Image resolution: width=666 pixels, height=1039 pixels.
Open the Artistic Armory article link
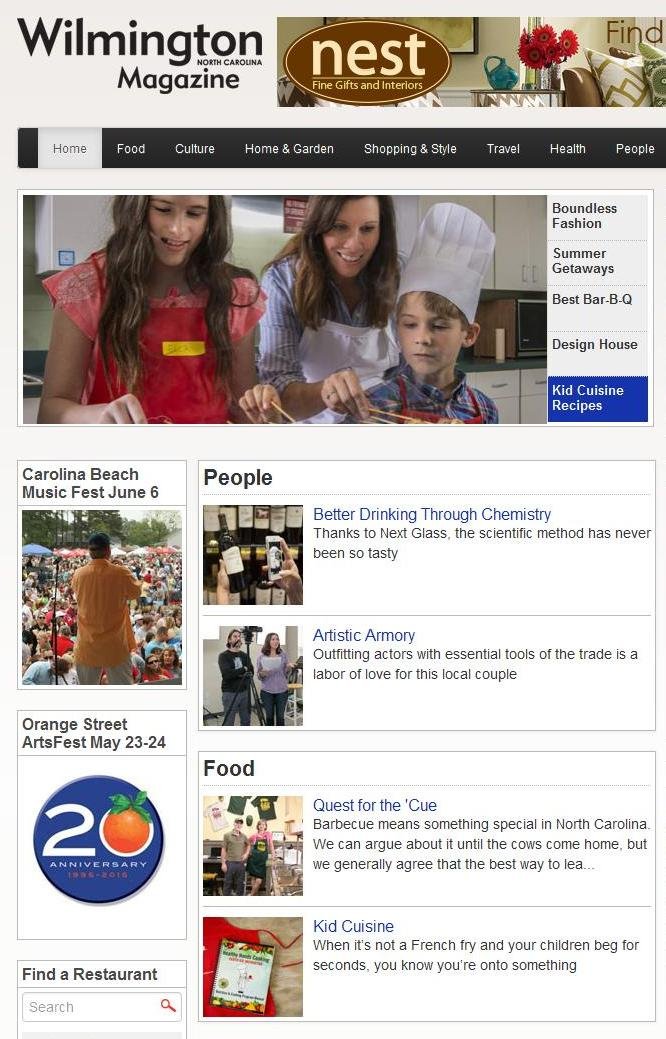[x=364, y=635]
